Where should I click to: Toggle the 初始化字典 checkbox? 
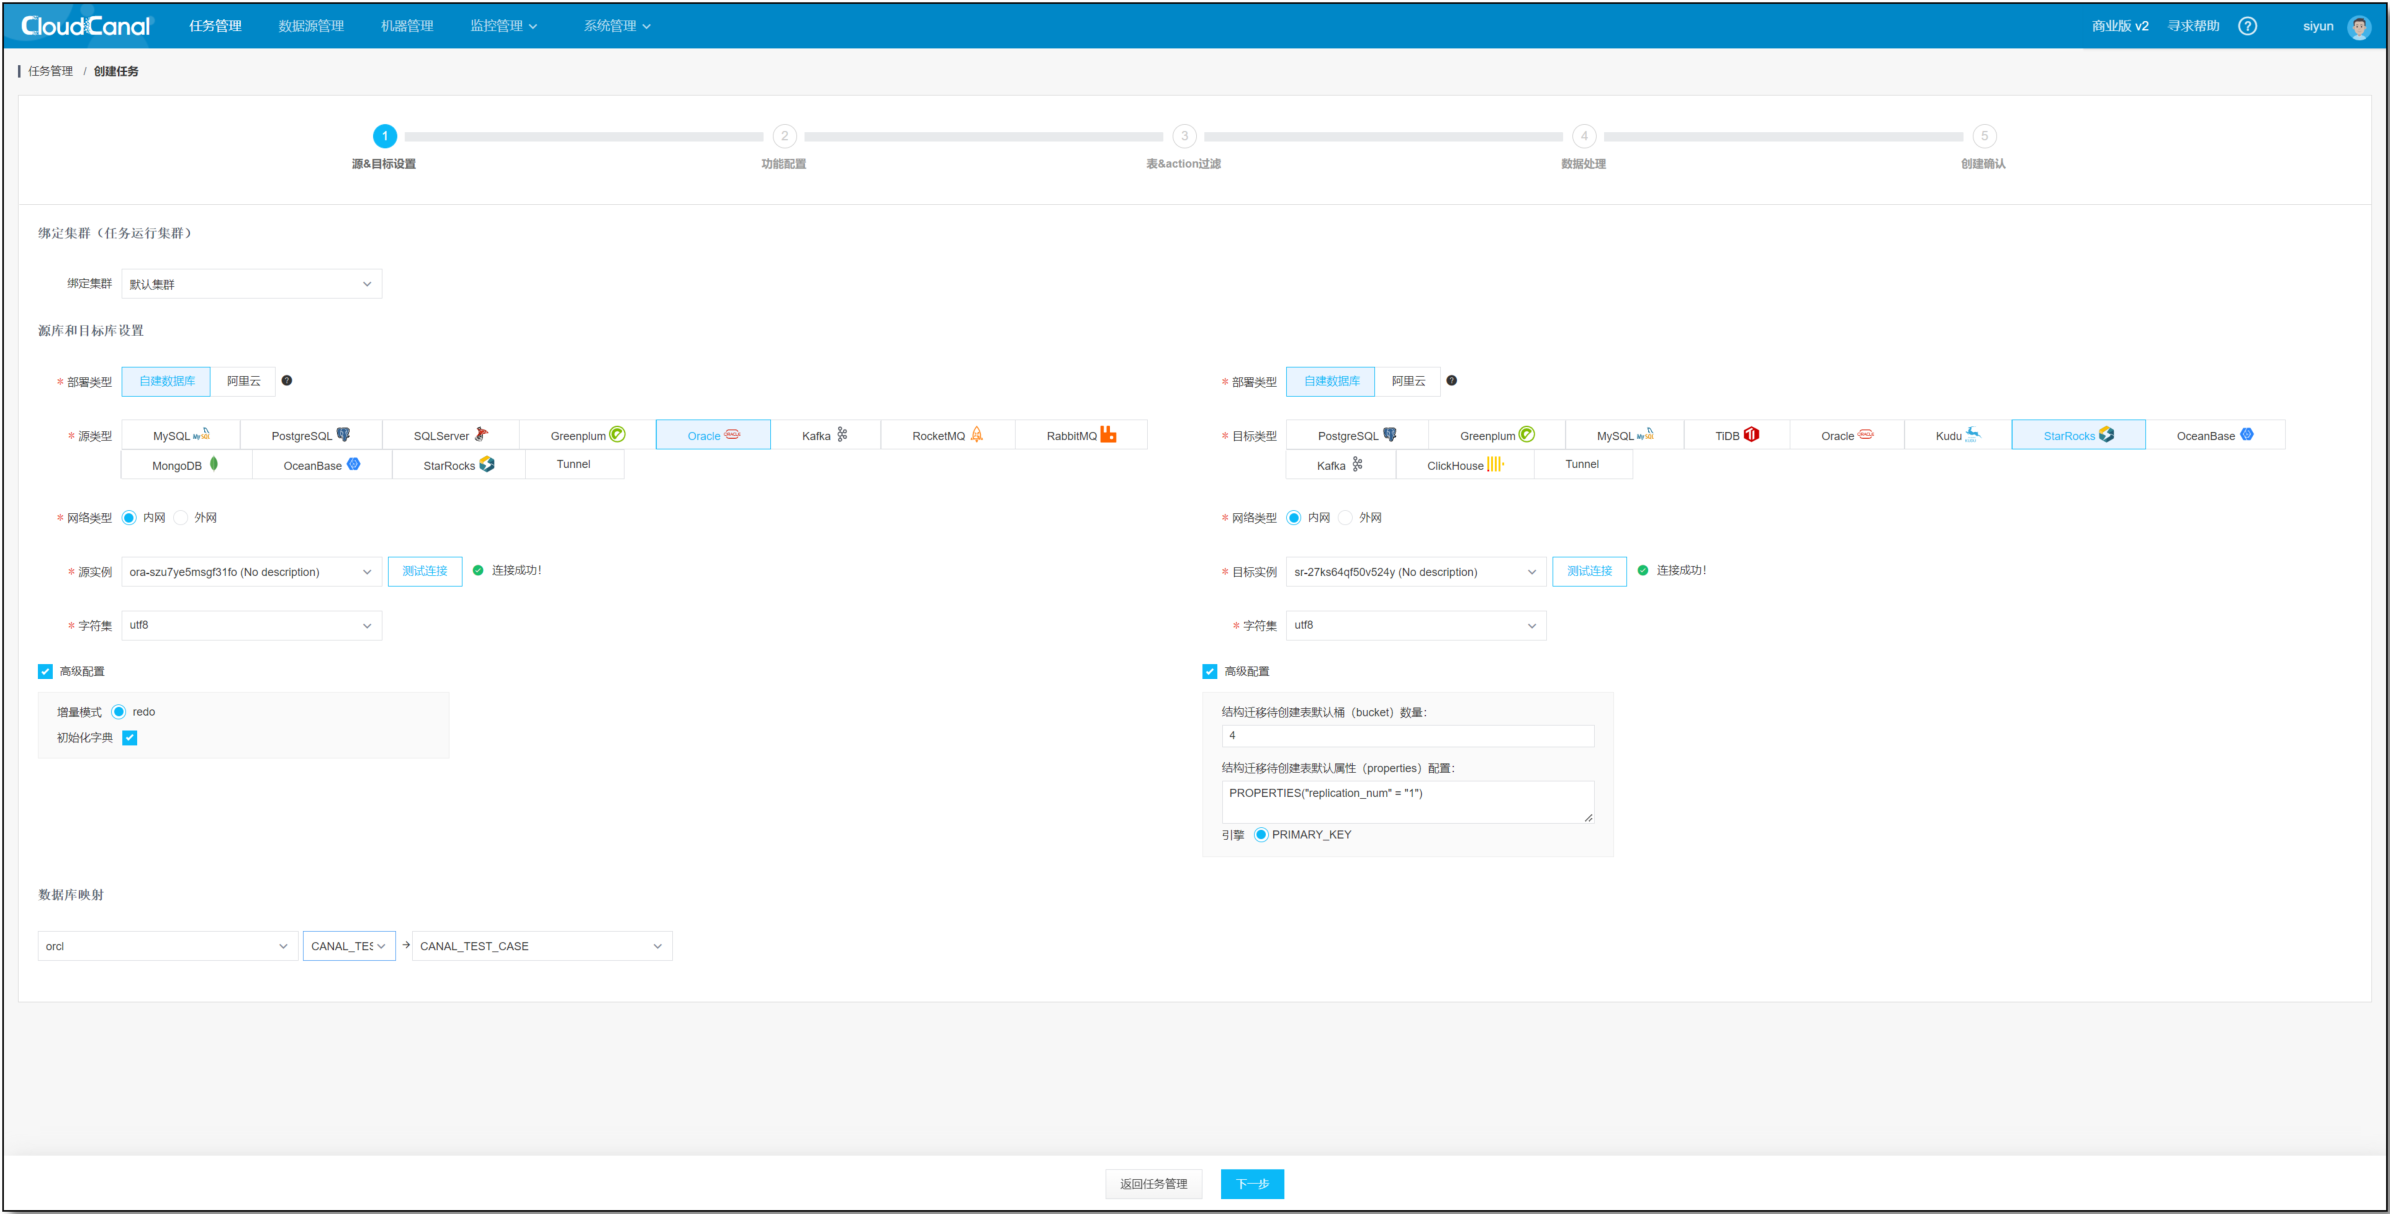point(130,738)
